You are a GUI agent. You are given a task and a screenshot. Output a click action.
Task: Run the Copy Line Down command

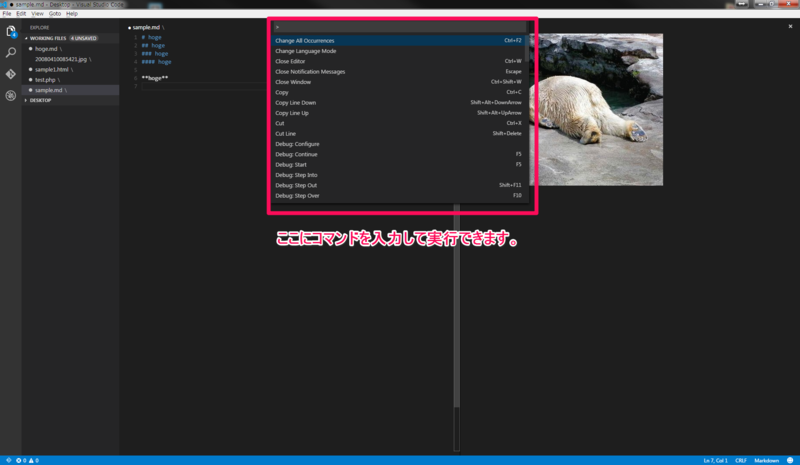pyautogui.click(x=398, y=103)
